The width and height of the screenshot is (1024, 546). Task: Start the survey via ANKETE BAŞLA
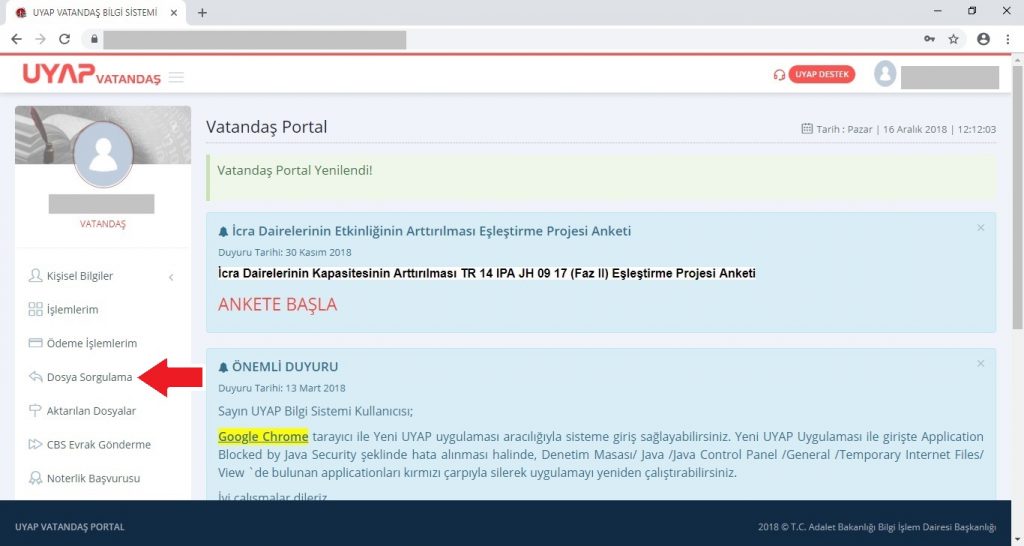(277, 304)
